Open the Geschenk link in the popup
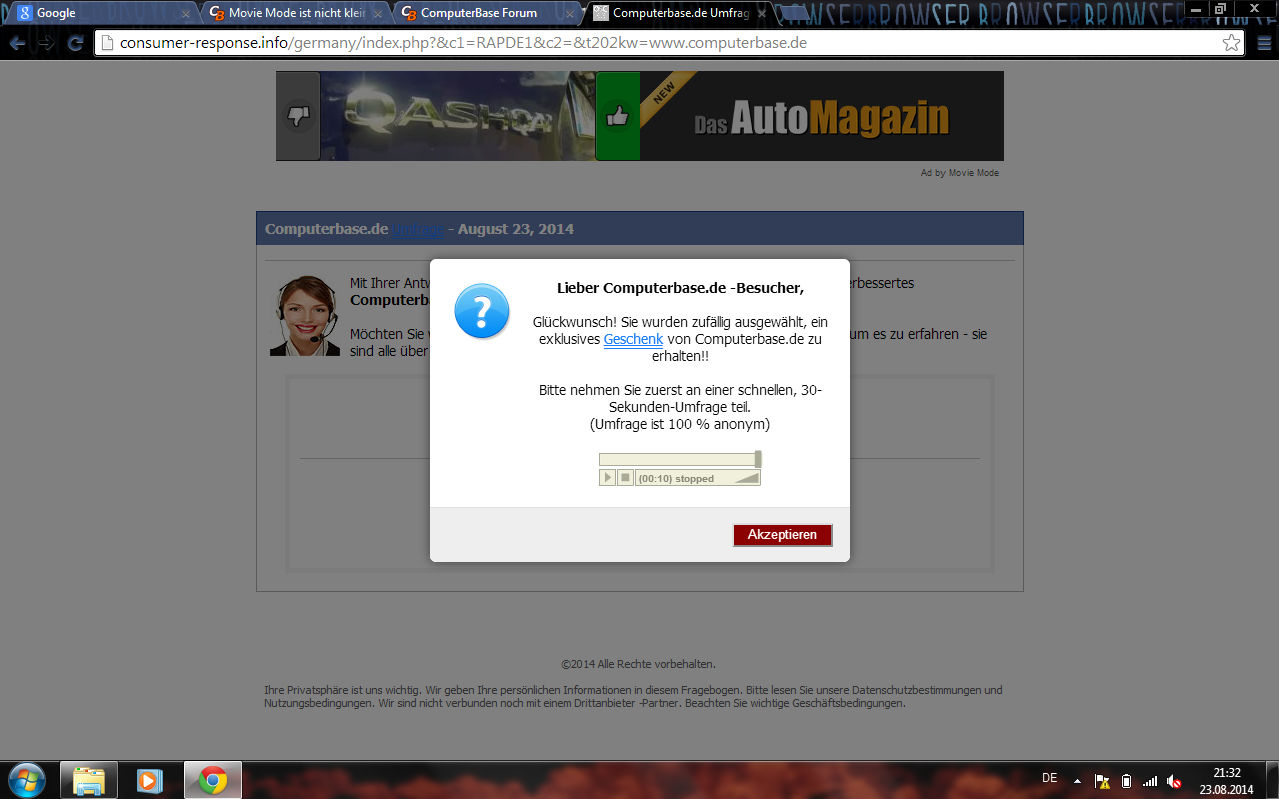This screenshot has width=1279, height=799. [633, 340]
